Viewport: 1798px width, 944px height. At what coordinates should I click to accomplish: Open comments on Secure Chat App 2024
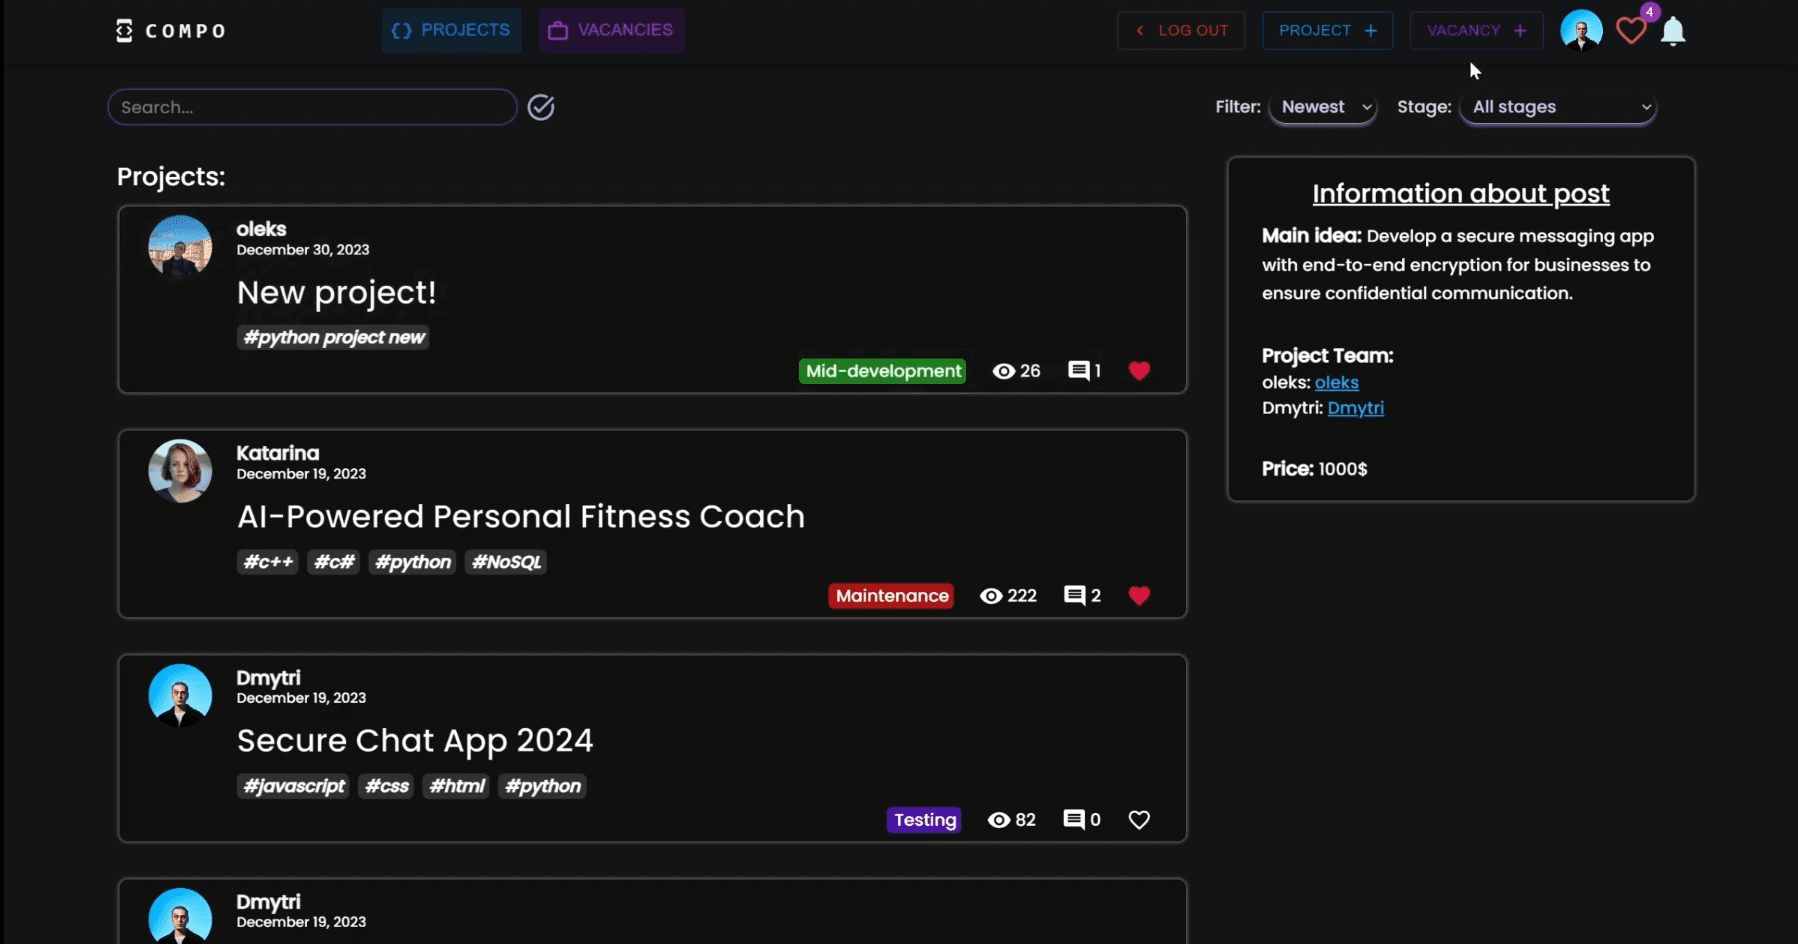pyautogui.click(x=1075, y=820)
